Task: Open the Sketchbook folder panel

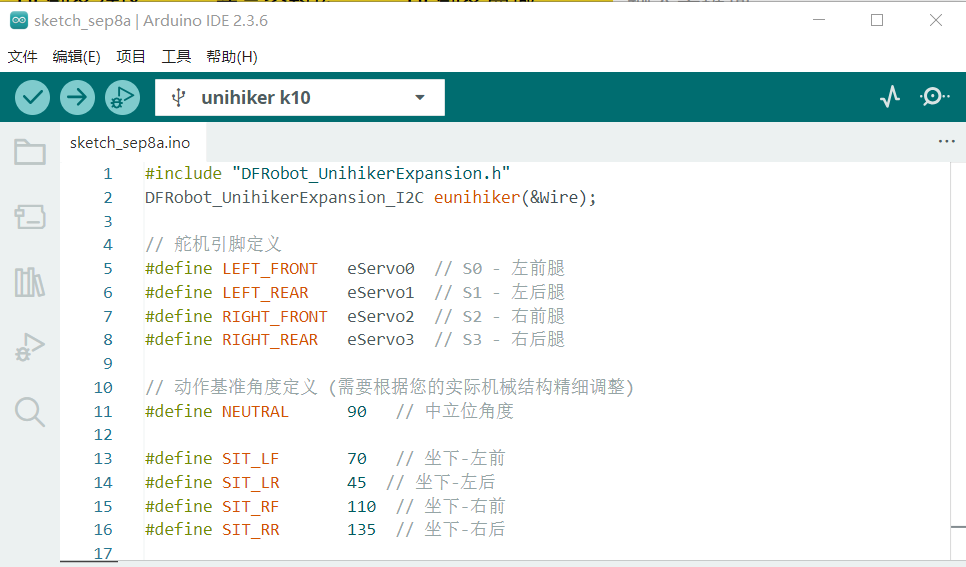Action: [x=30, y=152]
